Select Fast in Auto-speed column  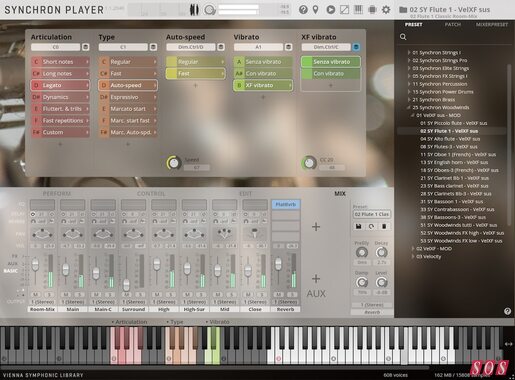coord(195,74)
